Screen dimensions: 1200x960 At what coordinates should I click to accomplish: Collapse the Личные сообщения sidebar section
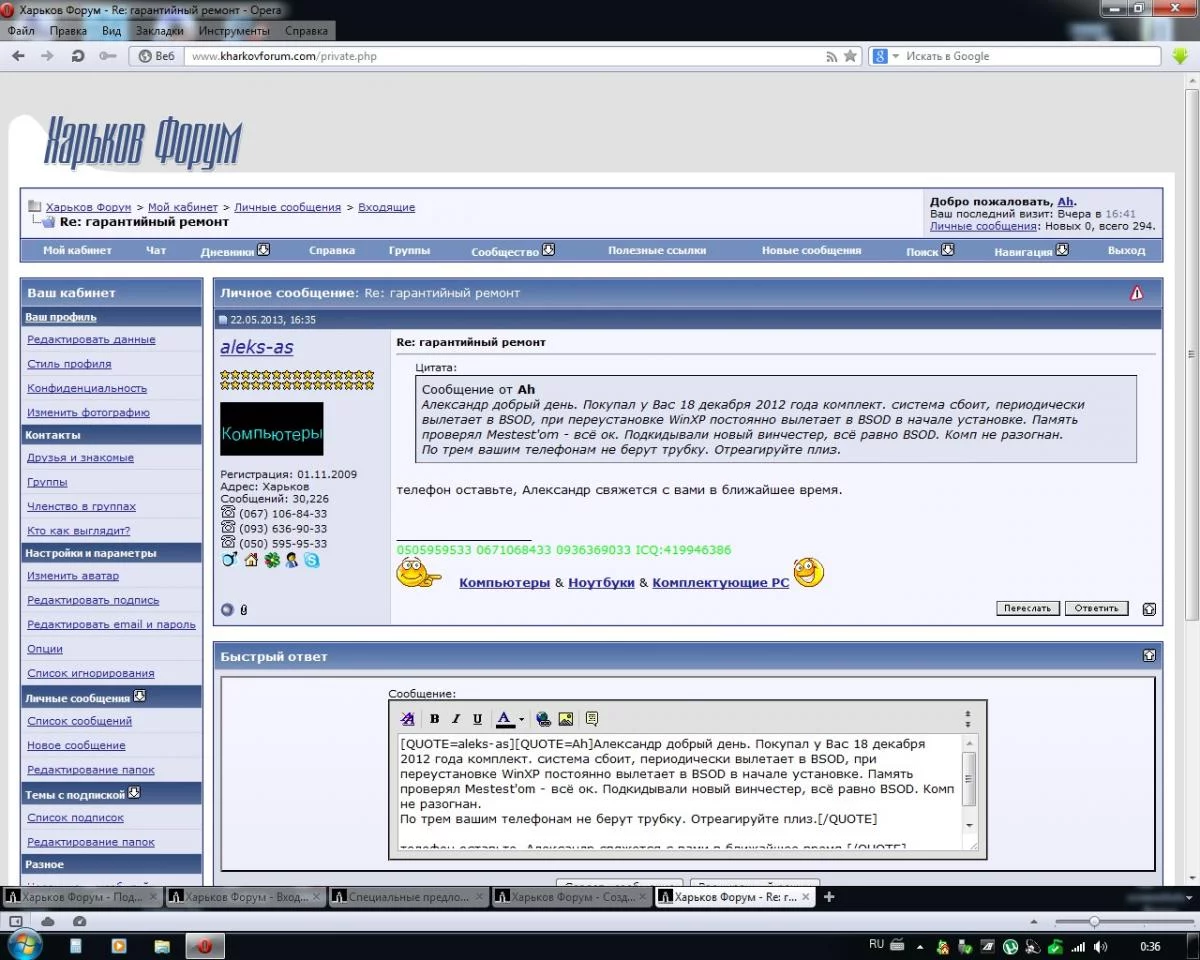point(140,697)
